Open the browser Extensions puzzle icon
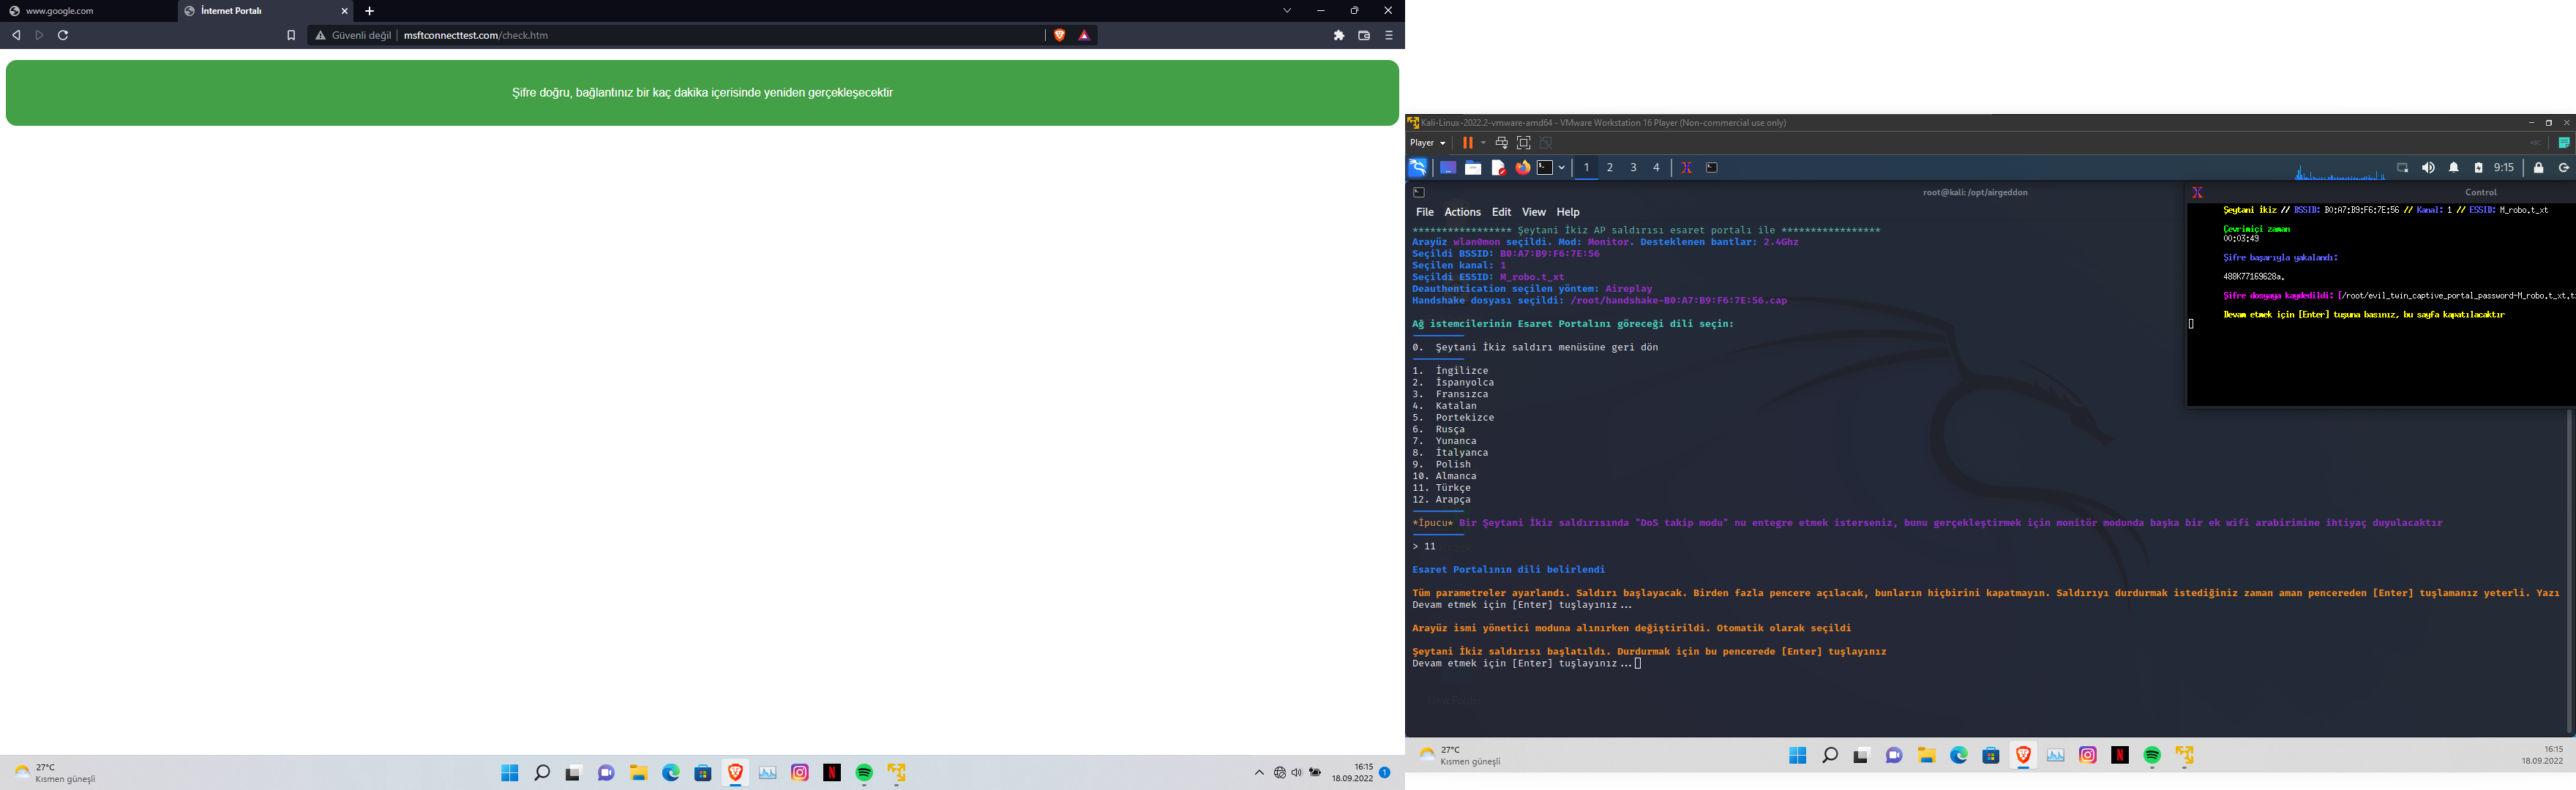Viewport: 2576px width, 790px height. point(1339,35)
